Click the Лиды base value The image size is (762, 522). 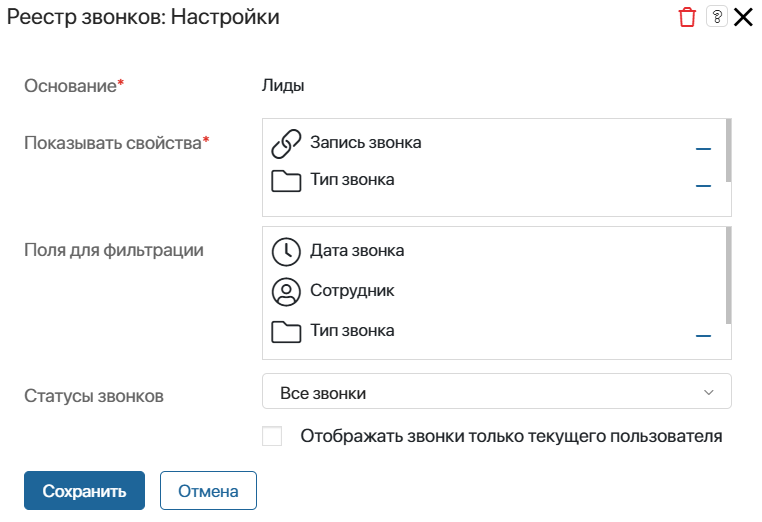point(283,86)
